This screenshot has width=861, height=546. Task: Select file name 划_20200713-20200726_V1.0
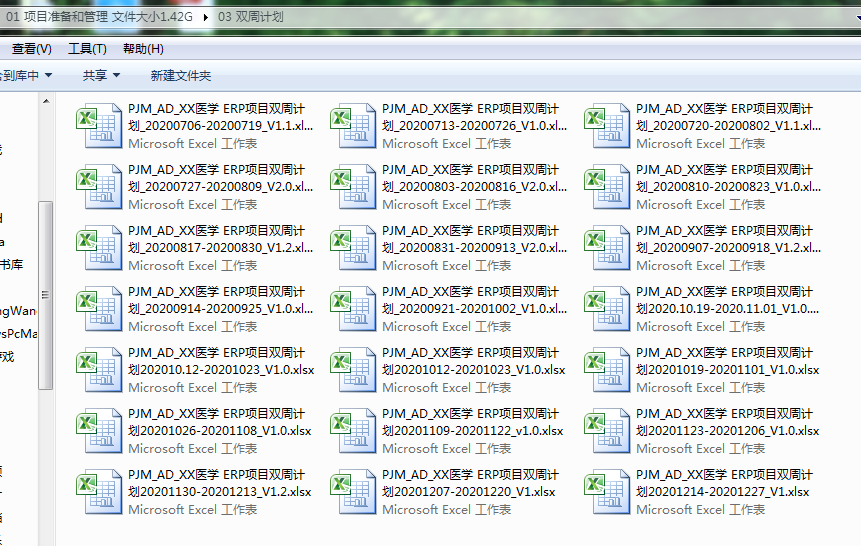point(474,126)
